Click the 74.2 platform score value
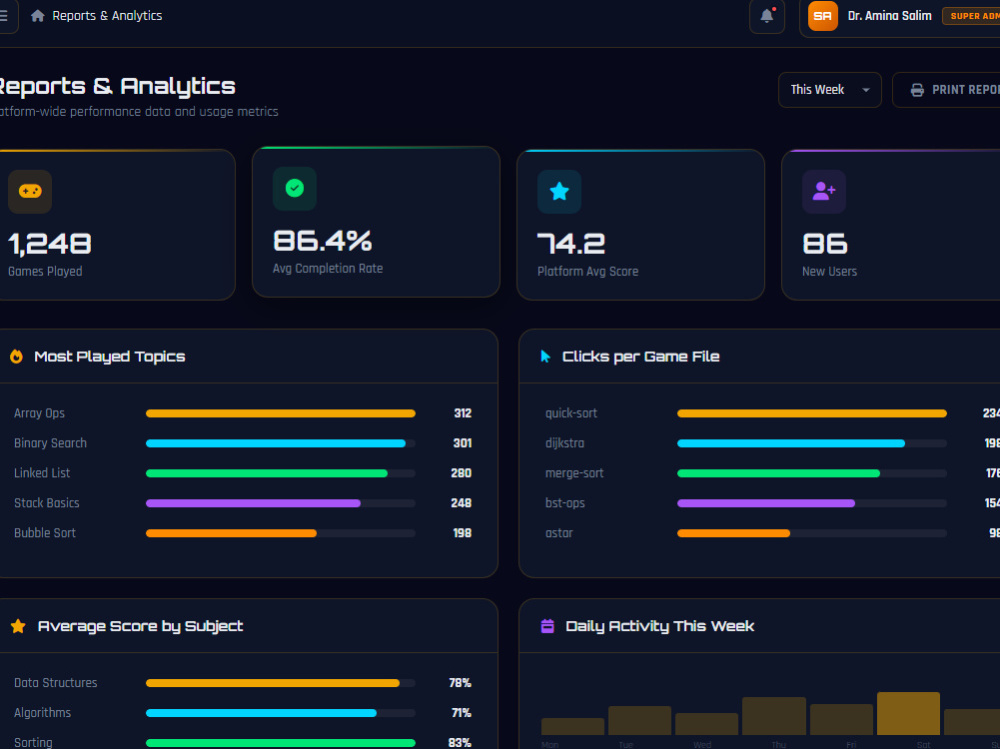1000x749 pixels. (571, 244)
